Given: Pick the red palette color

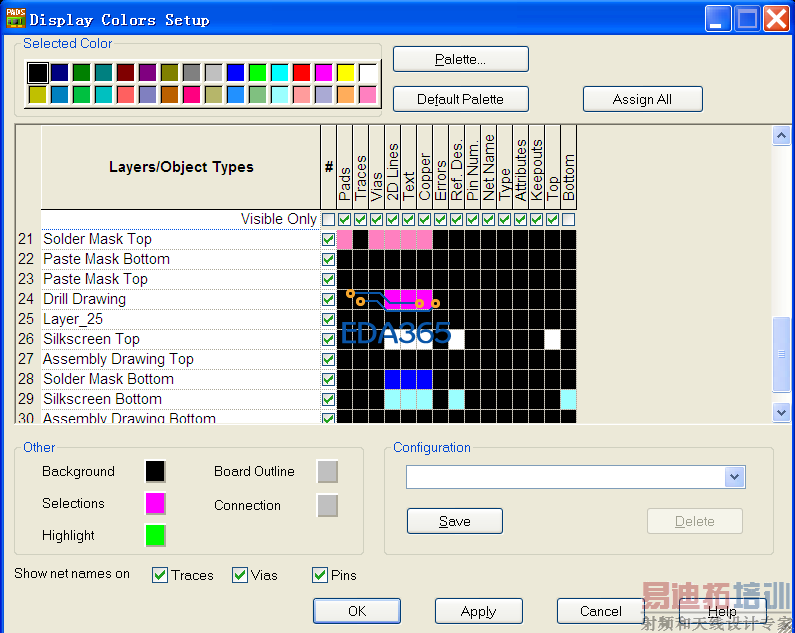Looking at the screenshot, I should 301,73.
